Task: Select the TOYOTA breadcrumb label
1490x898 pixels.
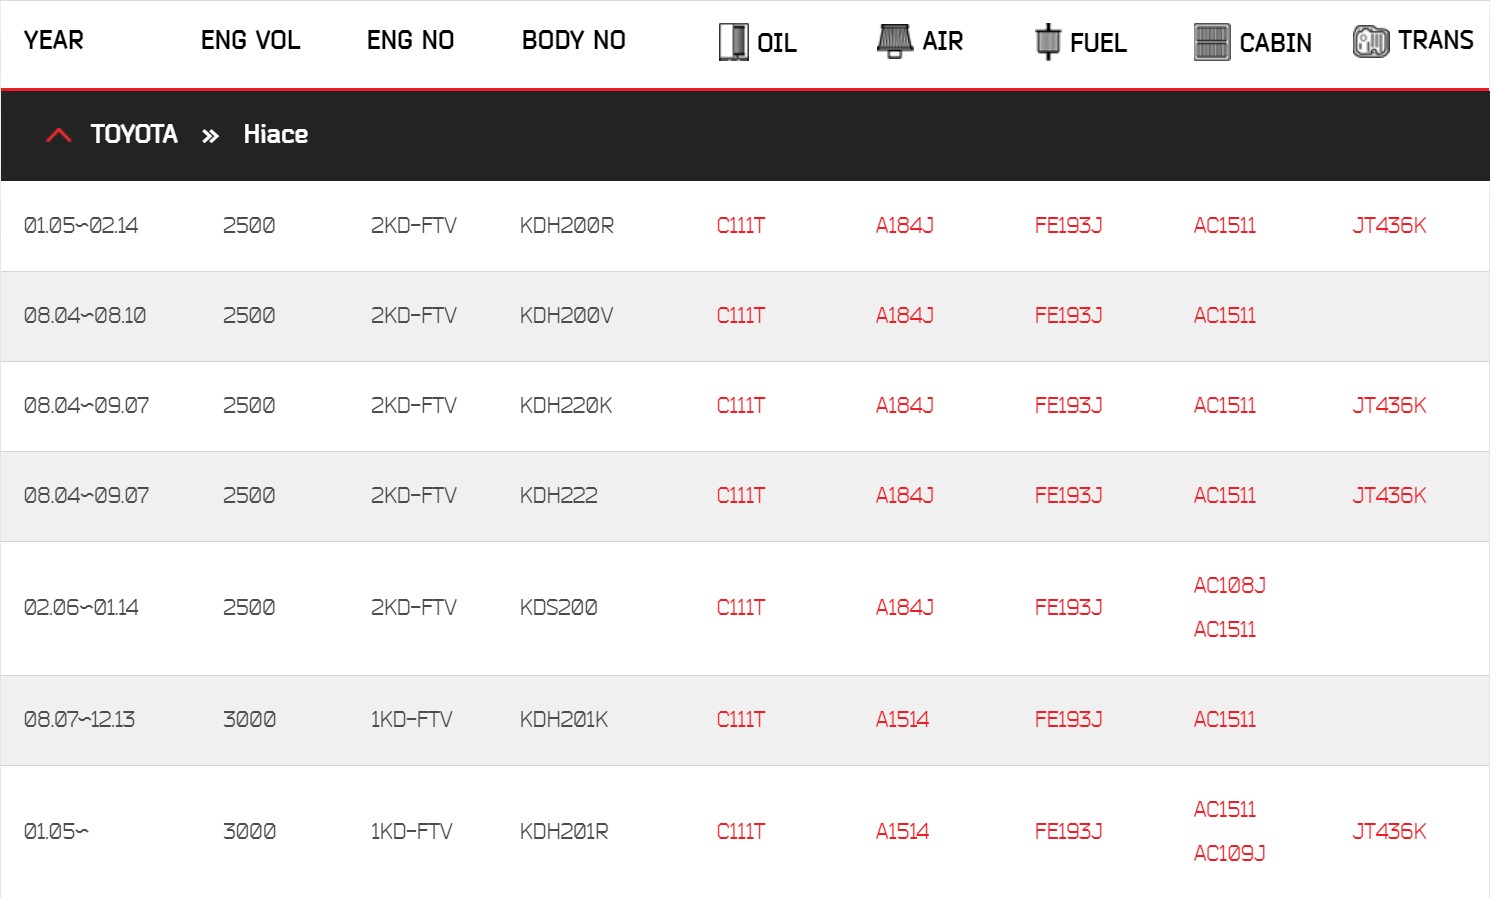Action: (134, 134)
